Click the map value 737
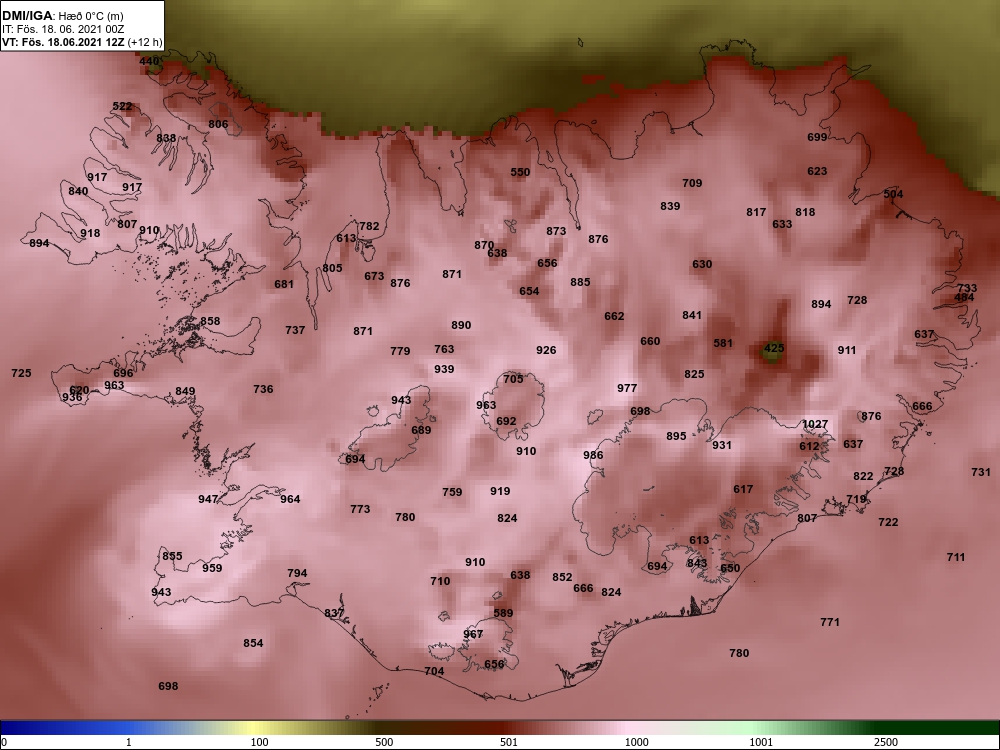The width and height of the screenshot is (1000, 750). (295, 330)
